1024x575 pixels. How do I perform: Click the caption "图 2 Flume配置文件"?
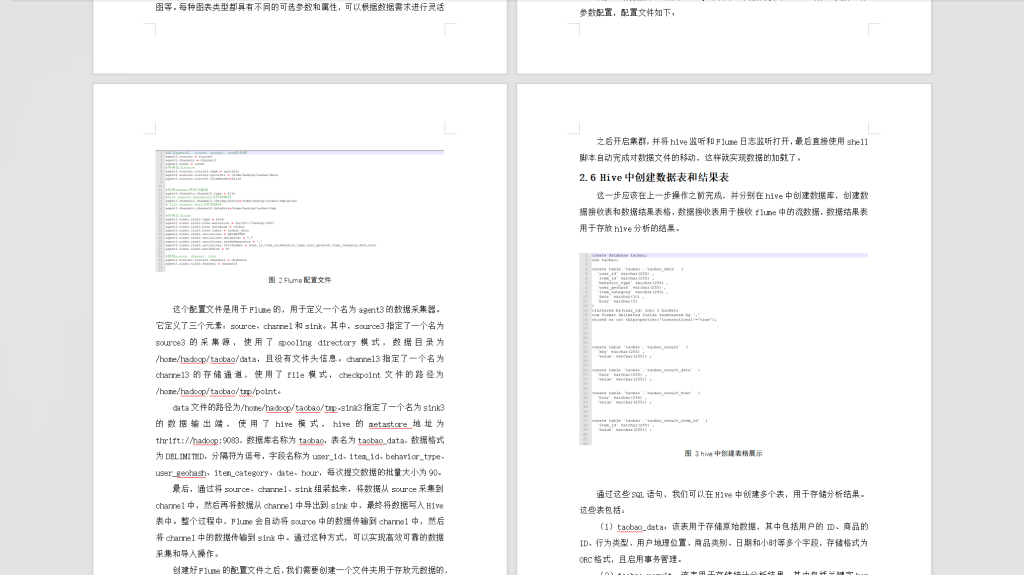[300, 280]
